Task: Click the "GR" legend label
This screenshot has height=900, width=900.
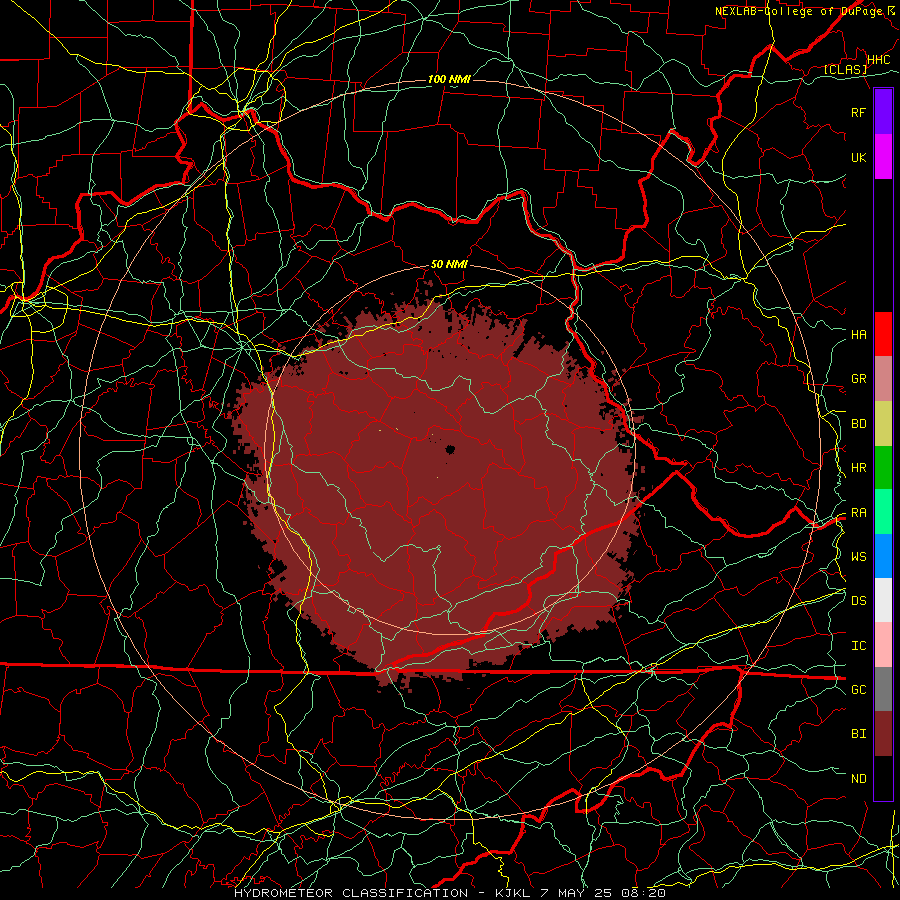Action: coord(858,379)
